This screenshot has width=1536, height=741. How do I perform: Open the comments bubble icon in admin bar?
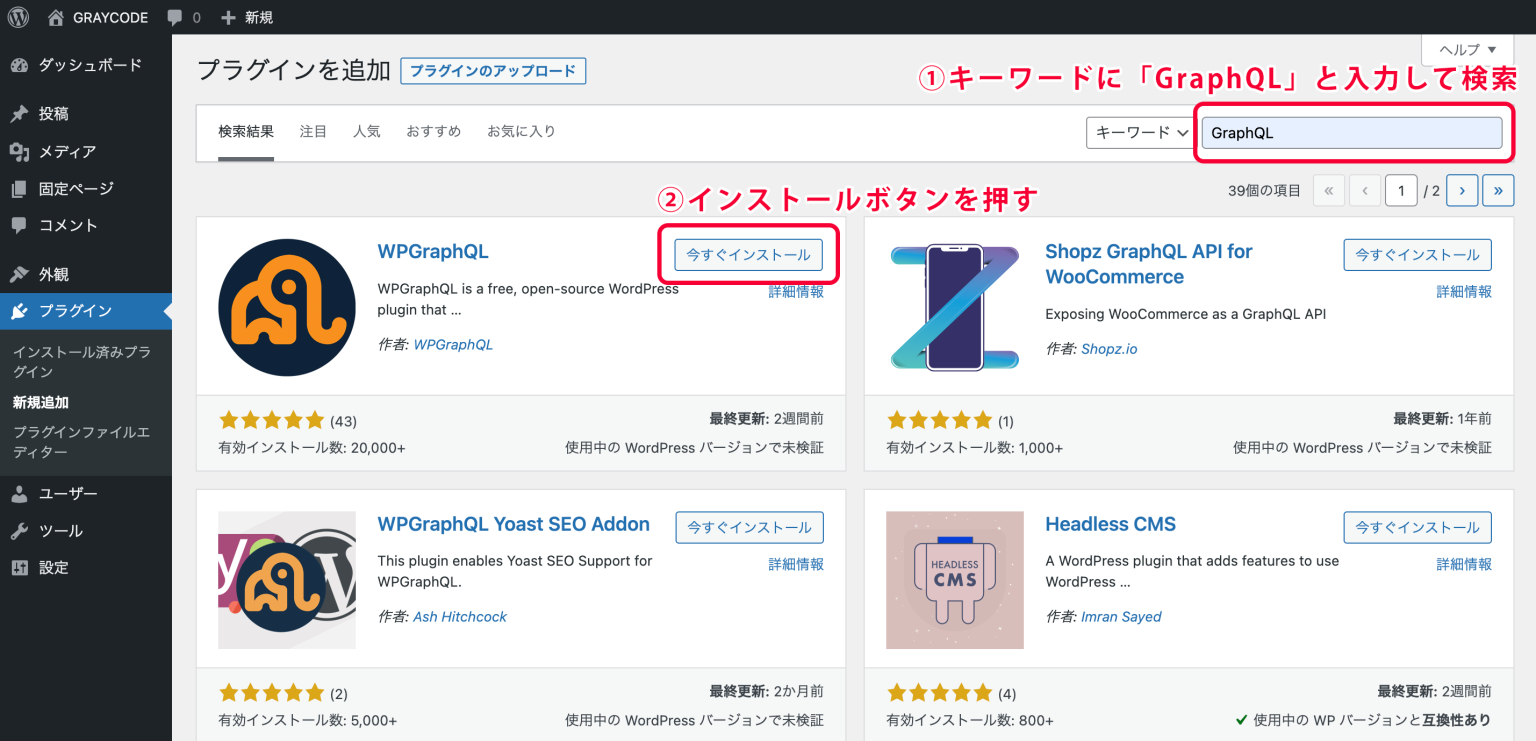(x=175, y=18)
